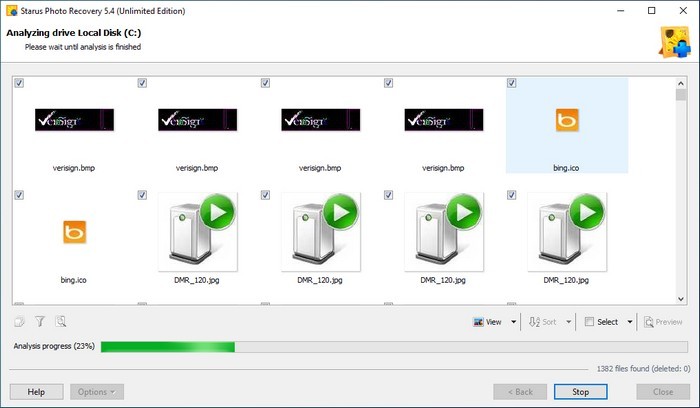Click the Preview toolbar item
The image size is (700, 408).
coord(663,322)
